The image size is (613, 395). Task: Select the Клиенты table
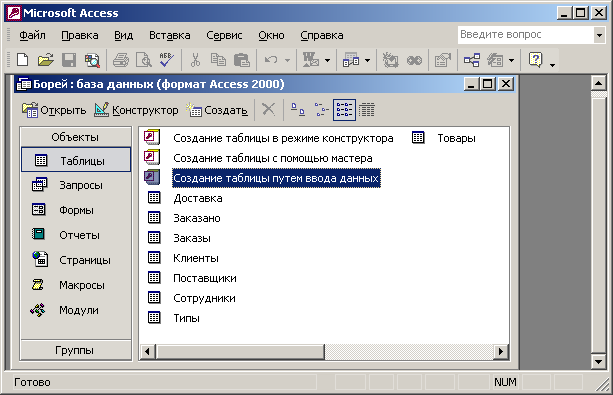(x=183, y=258)
